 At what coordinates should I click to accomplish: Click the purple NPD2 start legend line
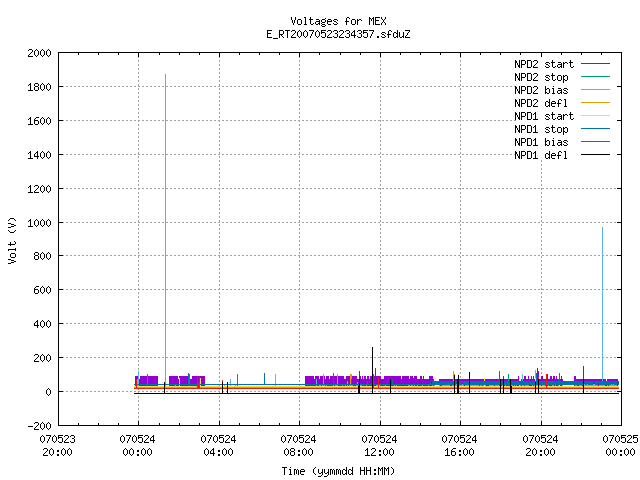tap(595, 64)
